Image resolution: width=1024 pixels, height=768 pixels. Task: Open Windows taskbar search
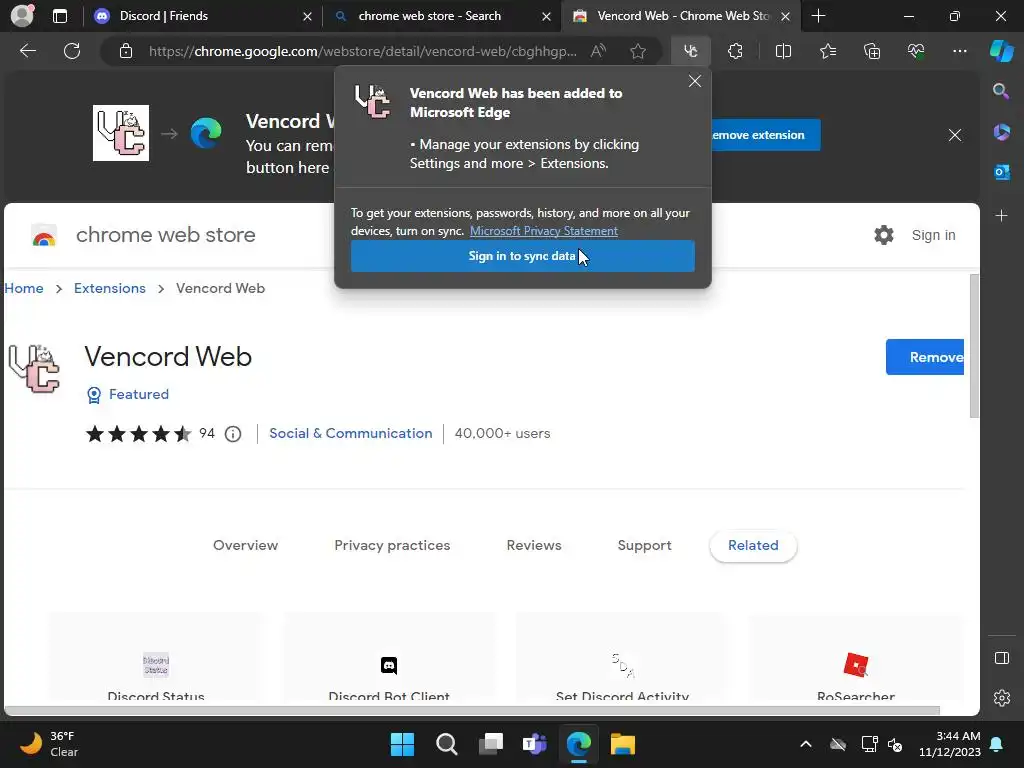click(x=447, y=744)
